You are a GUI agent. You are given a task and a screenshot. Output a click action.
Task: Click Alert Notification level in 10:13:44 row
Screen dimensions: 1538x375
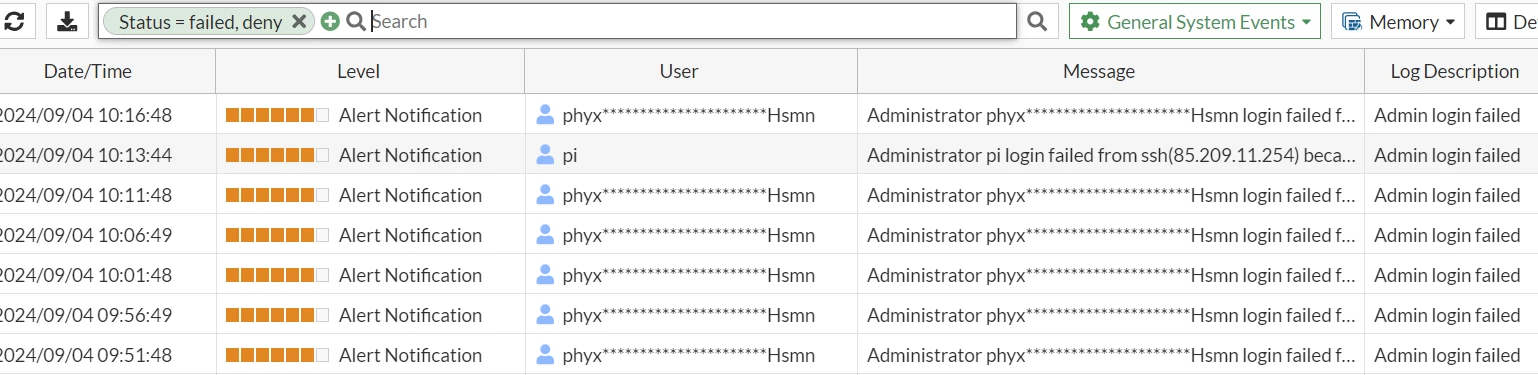click(x=410, y=155)
